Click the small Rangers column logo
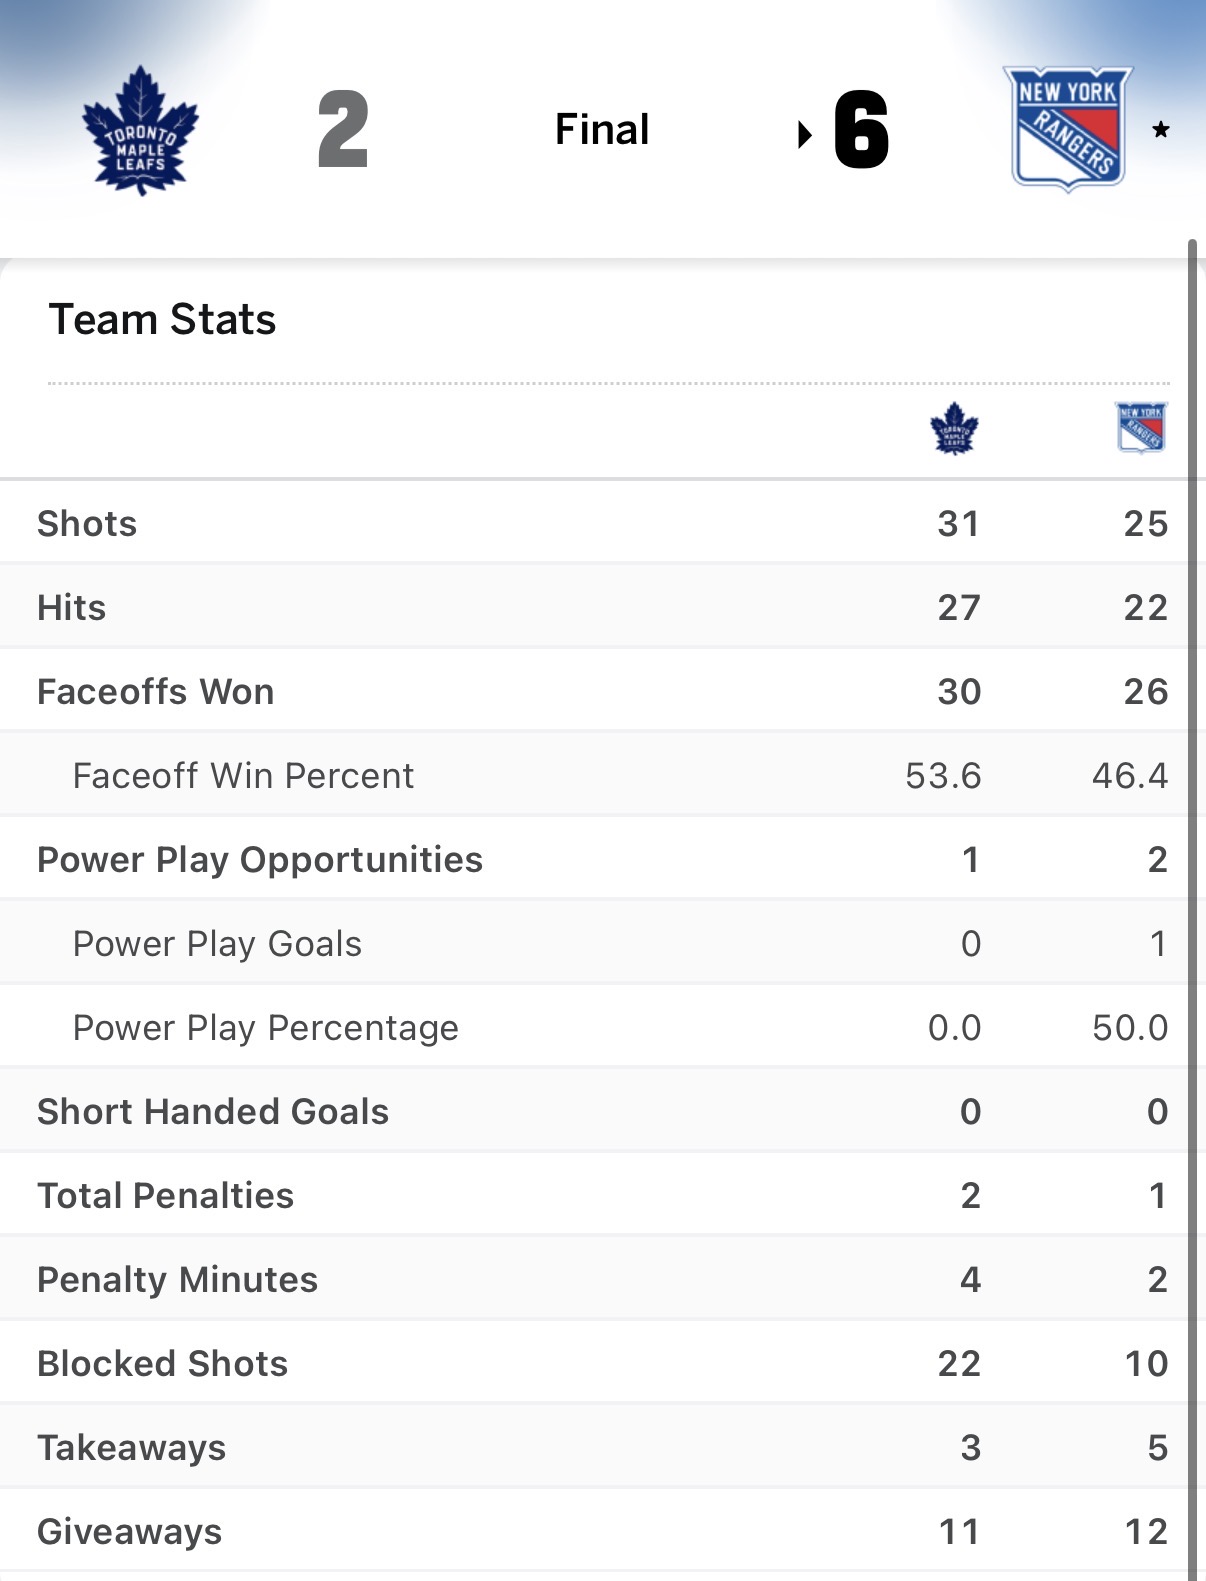1206x1581 pixels. tap(1141, 427)
